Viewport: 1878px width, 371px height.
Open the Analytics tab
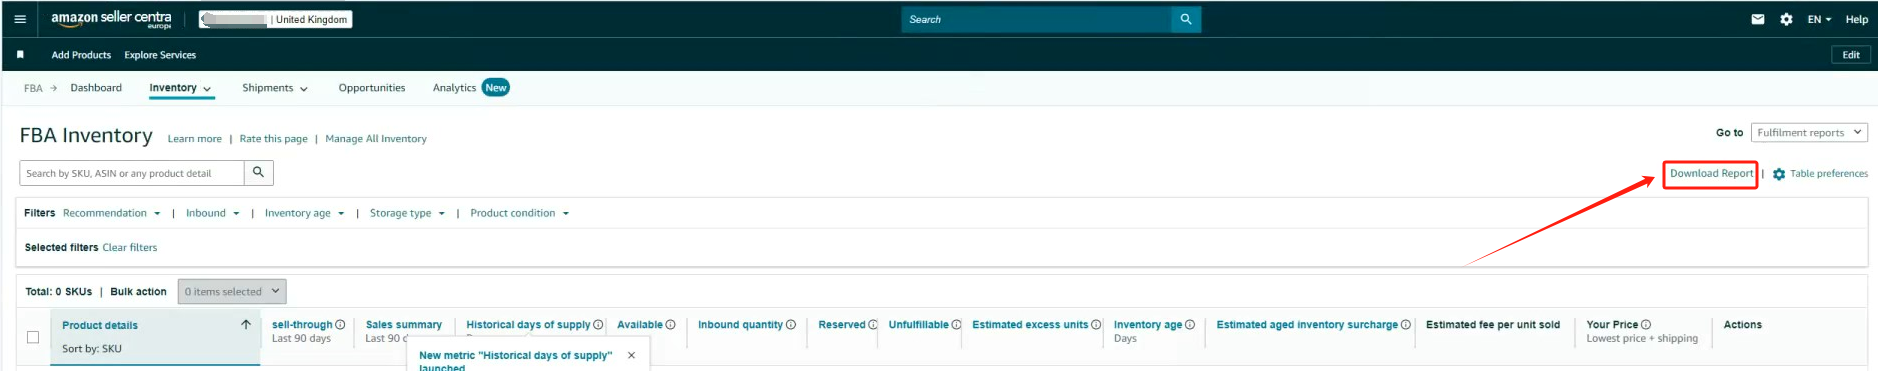pos(454,88)
